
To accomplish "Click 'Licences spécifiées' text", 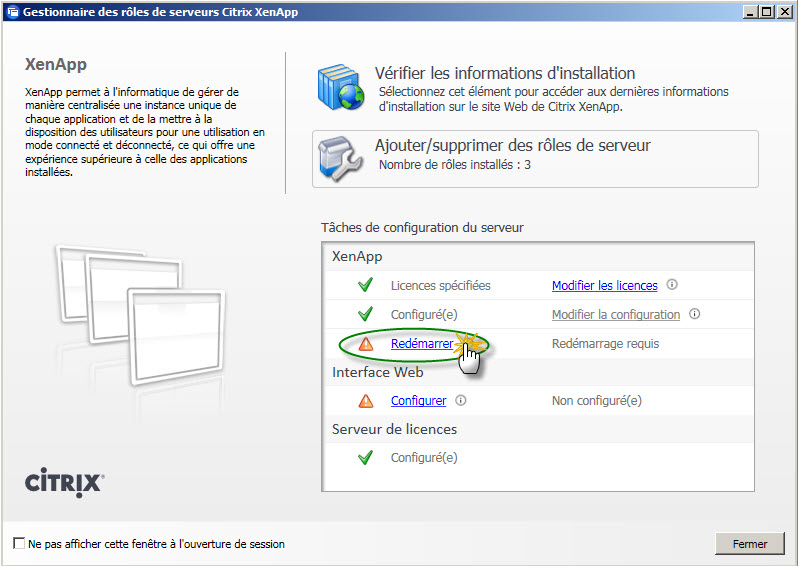I will point(440,286).
